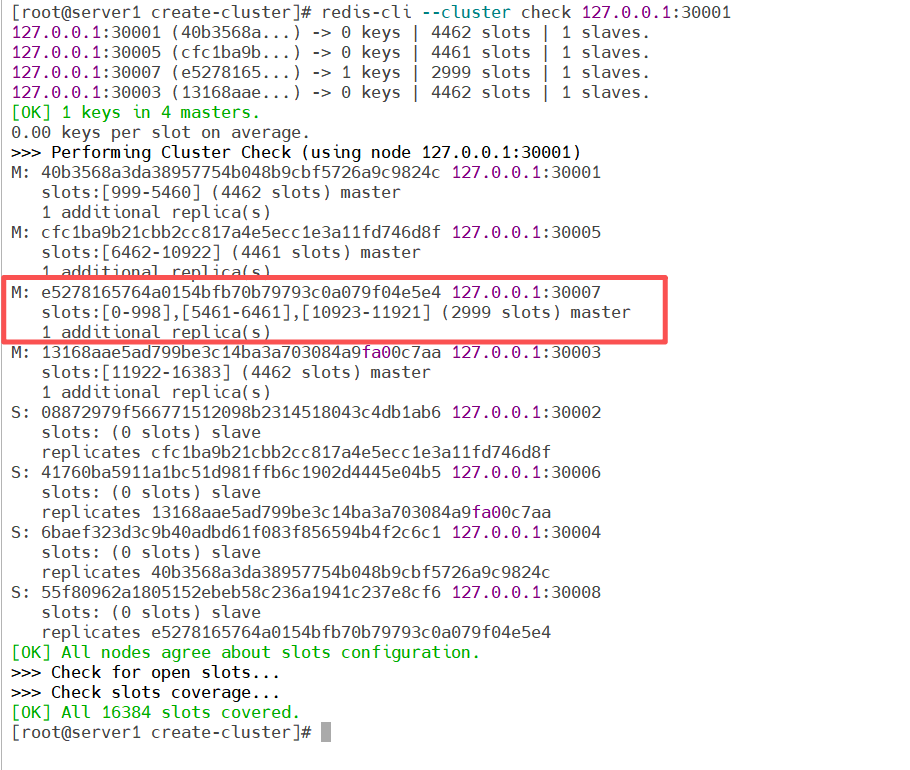Click the summary line for 127.0.0.1:30001 (40b3568a...)
This screenshot has width=910, height=770.
[330, 32]
